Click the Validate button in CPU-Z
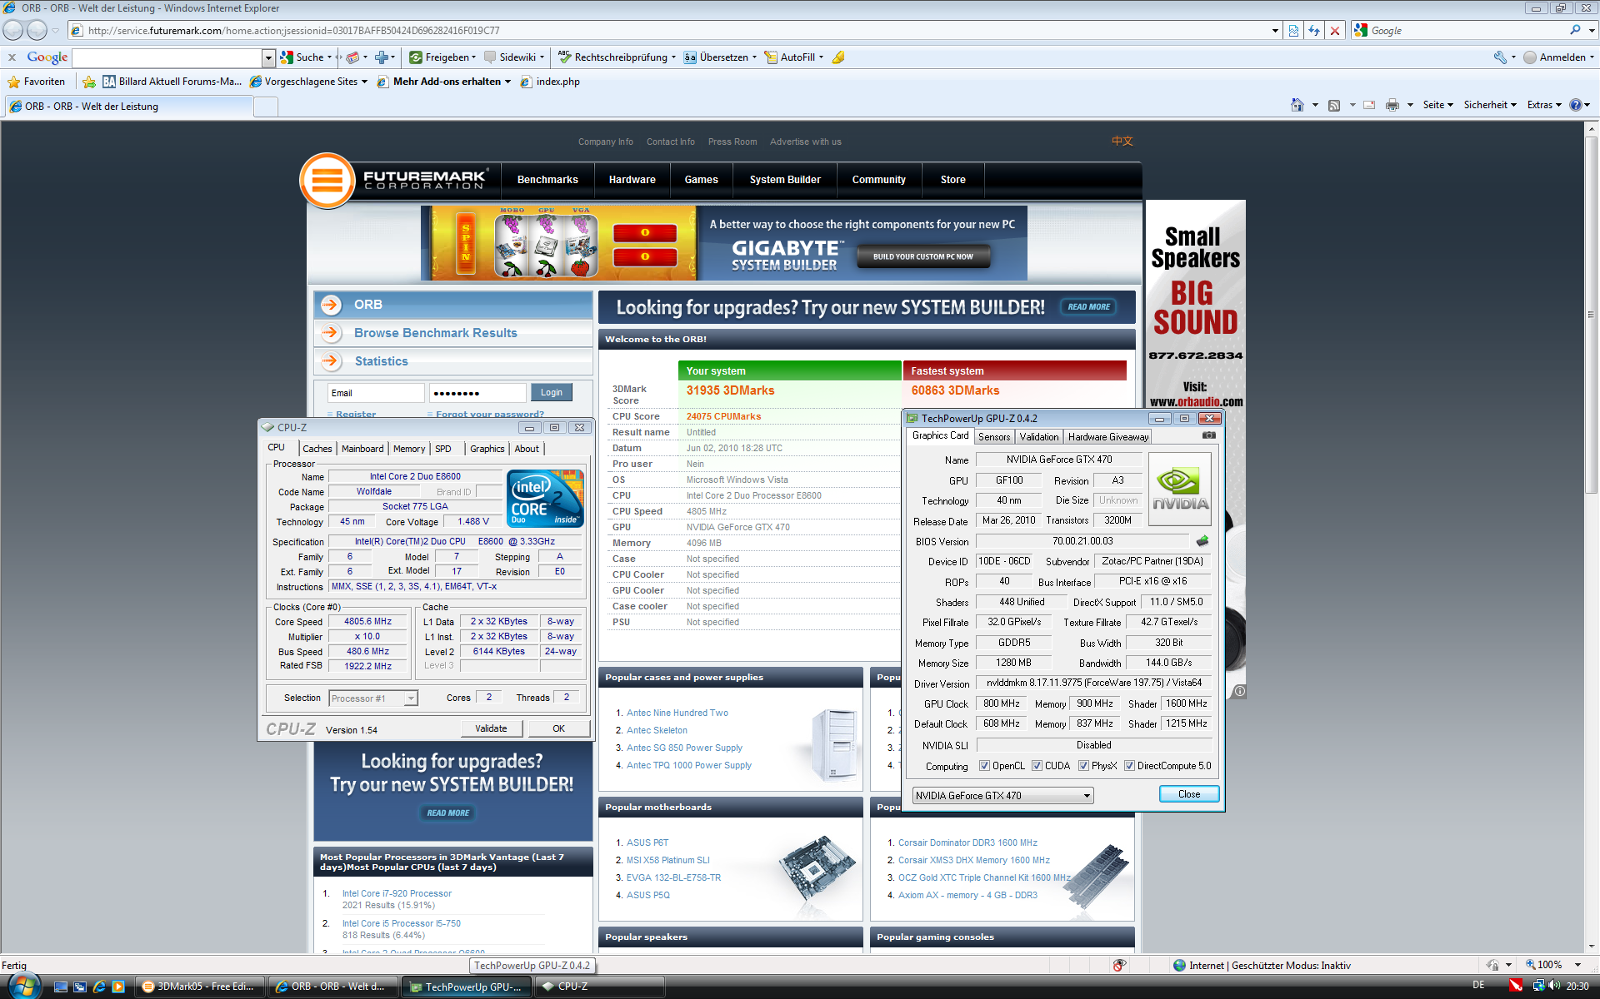The width and height of the screenshot is (1600, 999). tap(491, 729)
